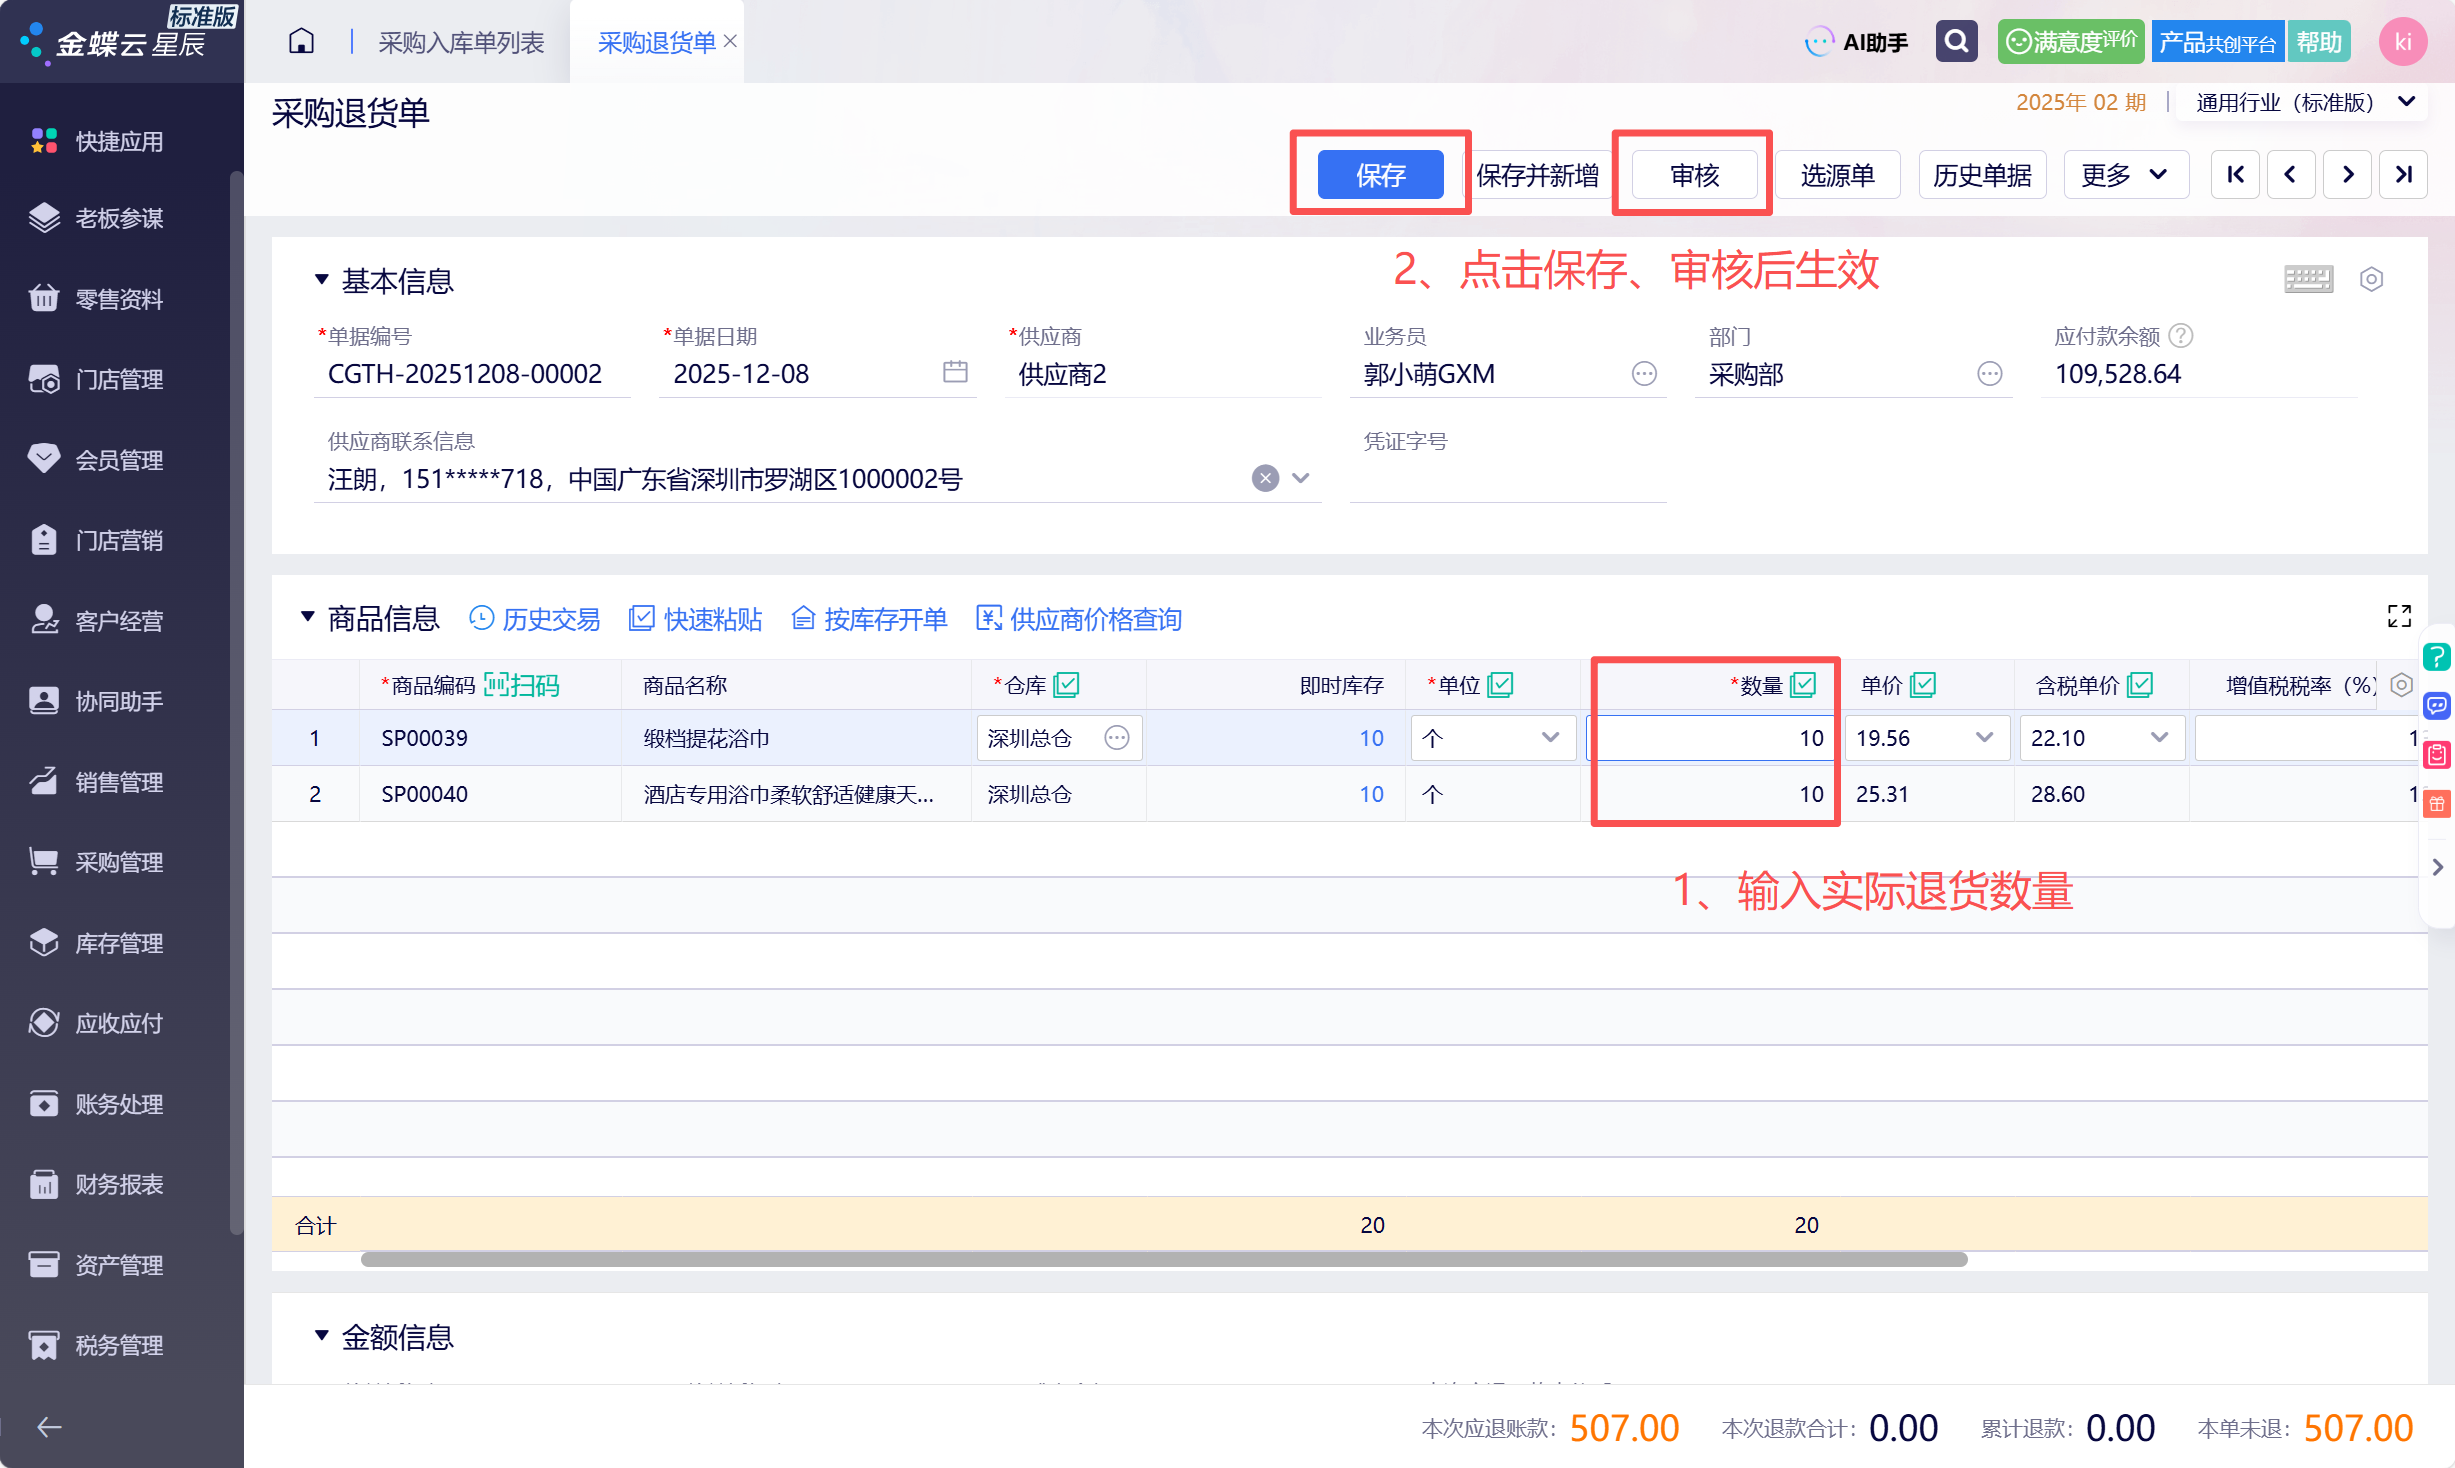The image size is (2455, 1468).
Task: Expand product table to fullscreen
Action: tap(2399, 616)
